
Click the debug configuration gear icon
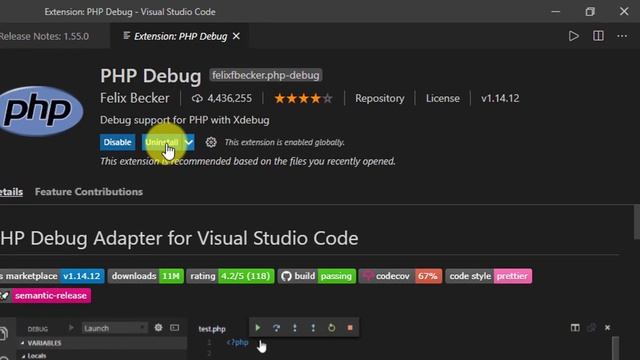(158, 328)
